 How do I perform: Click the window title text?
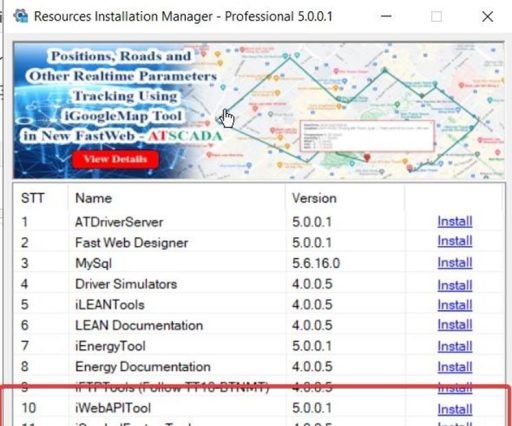pos(183,16)
